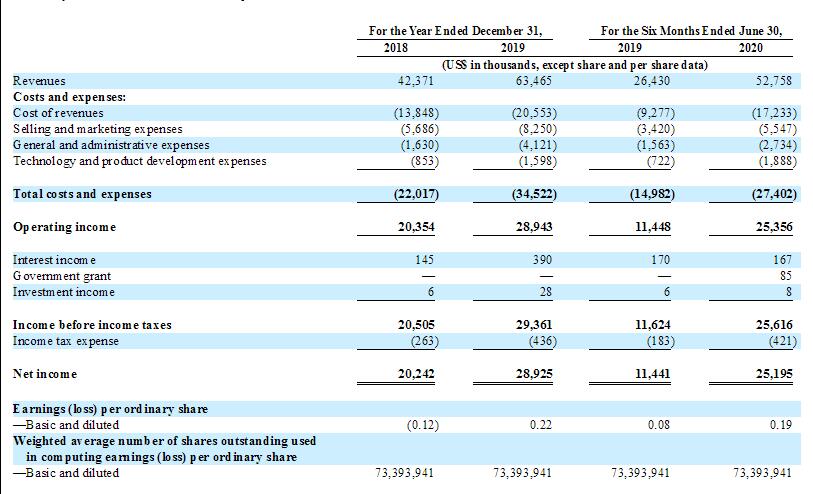Screen dimensions: 813x494
Task: Click interest income value 170
Action: [x=661, y=260]
